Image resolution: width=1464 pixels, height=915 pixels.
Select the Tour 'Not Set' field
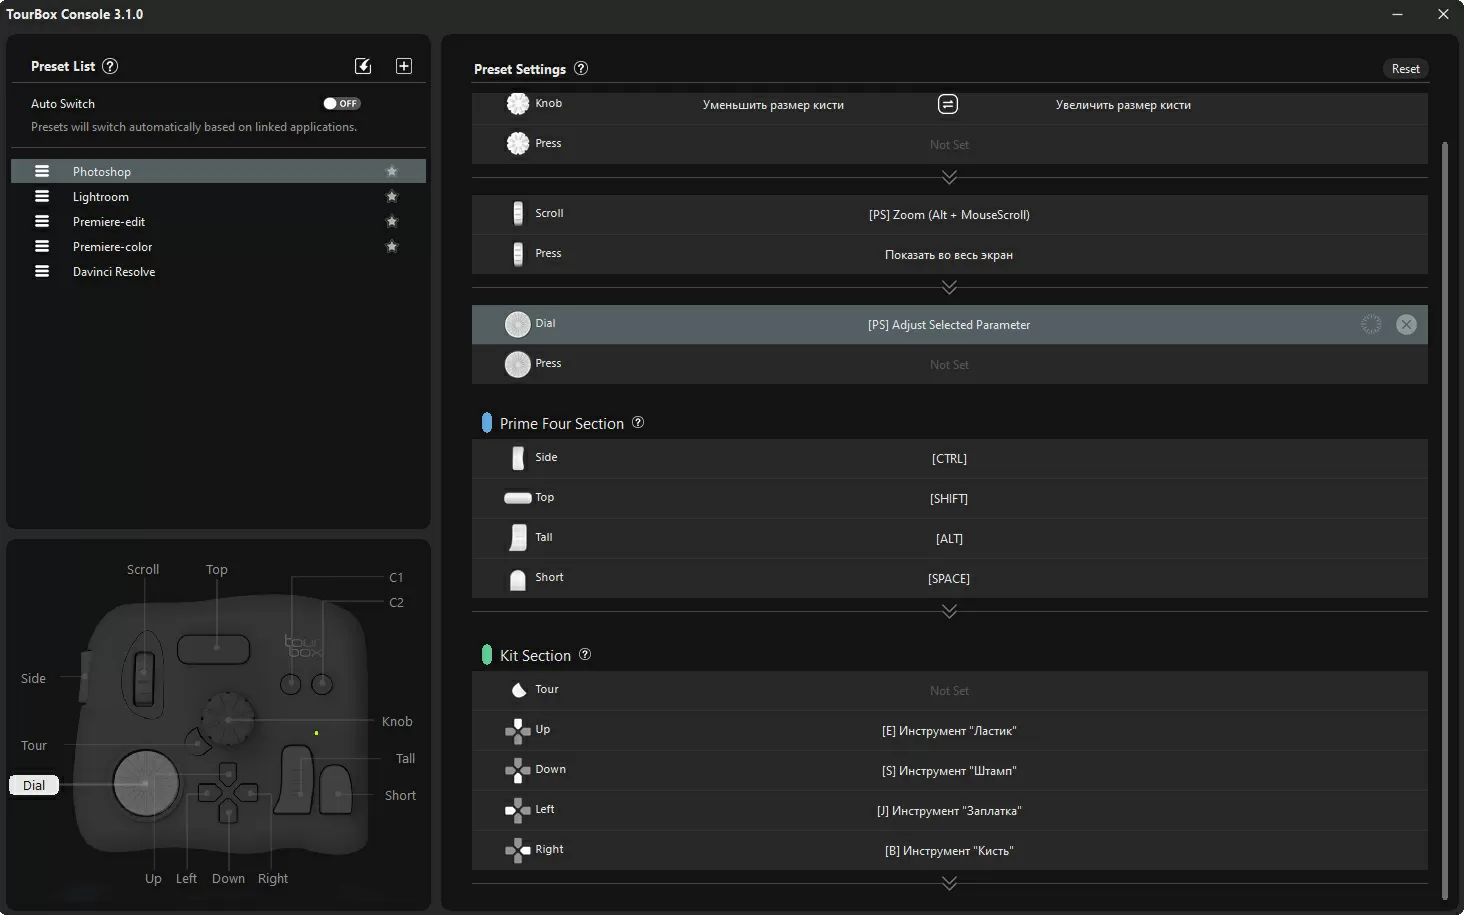pos(949,690)
